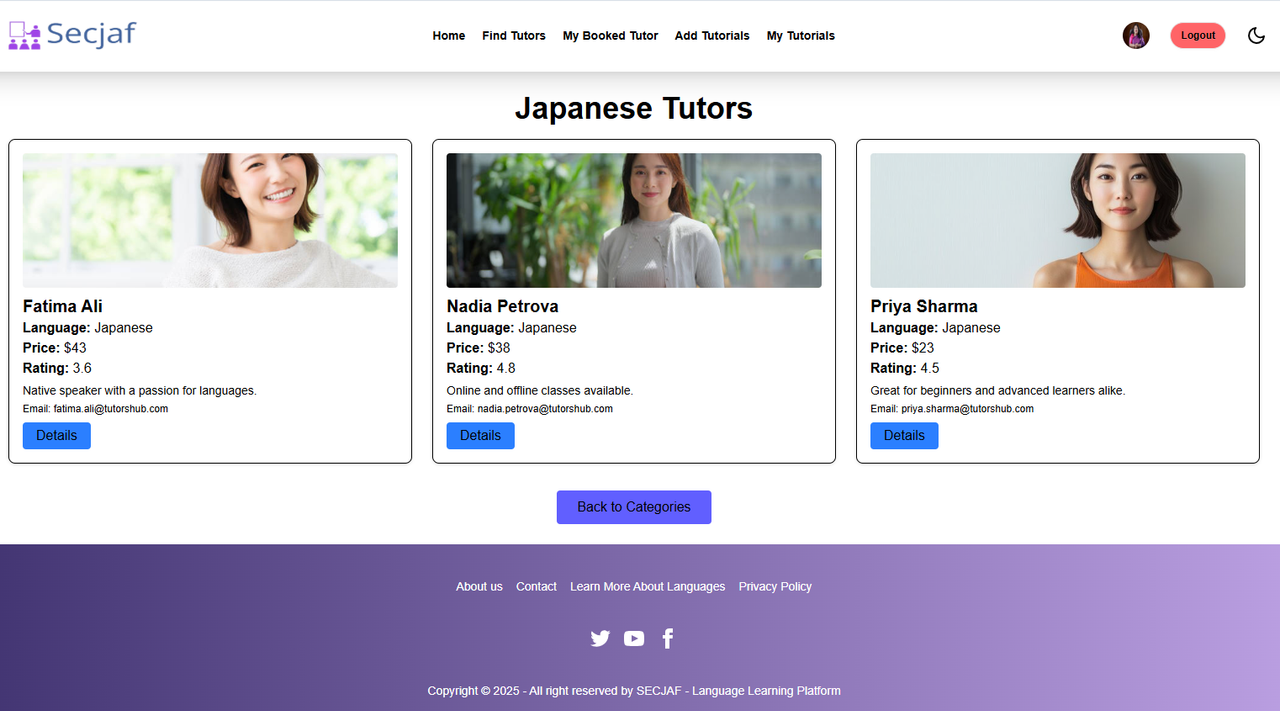The width and height of the screenshot is (1280, 711).
Task: Click Nadia Petrova's profile photo
Action: pyautogui.click(x=634, y=220)
